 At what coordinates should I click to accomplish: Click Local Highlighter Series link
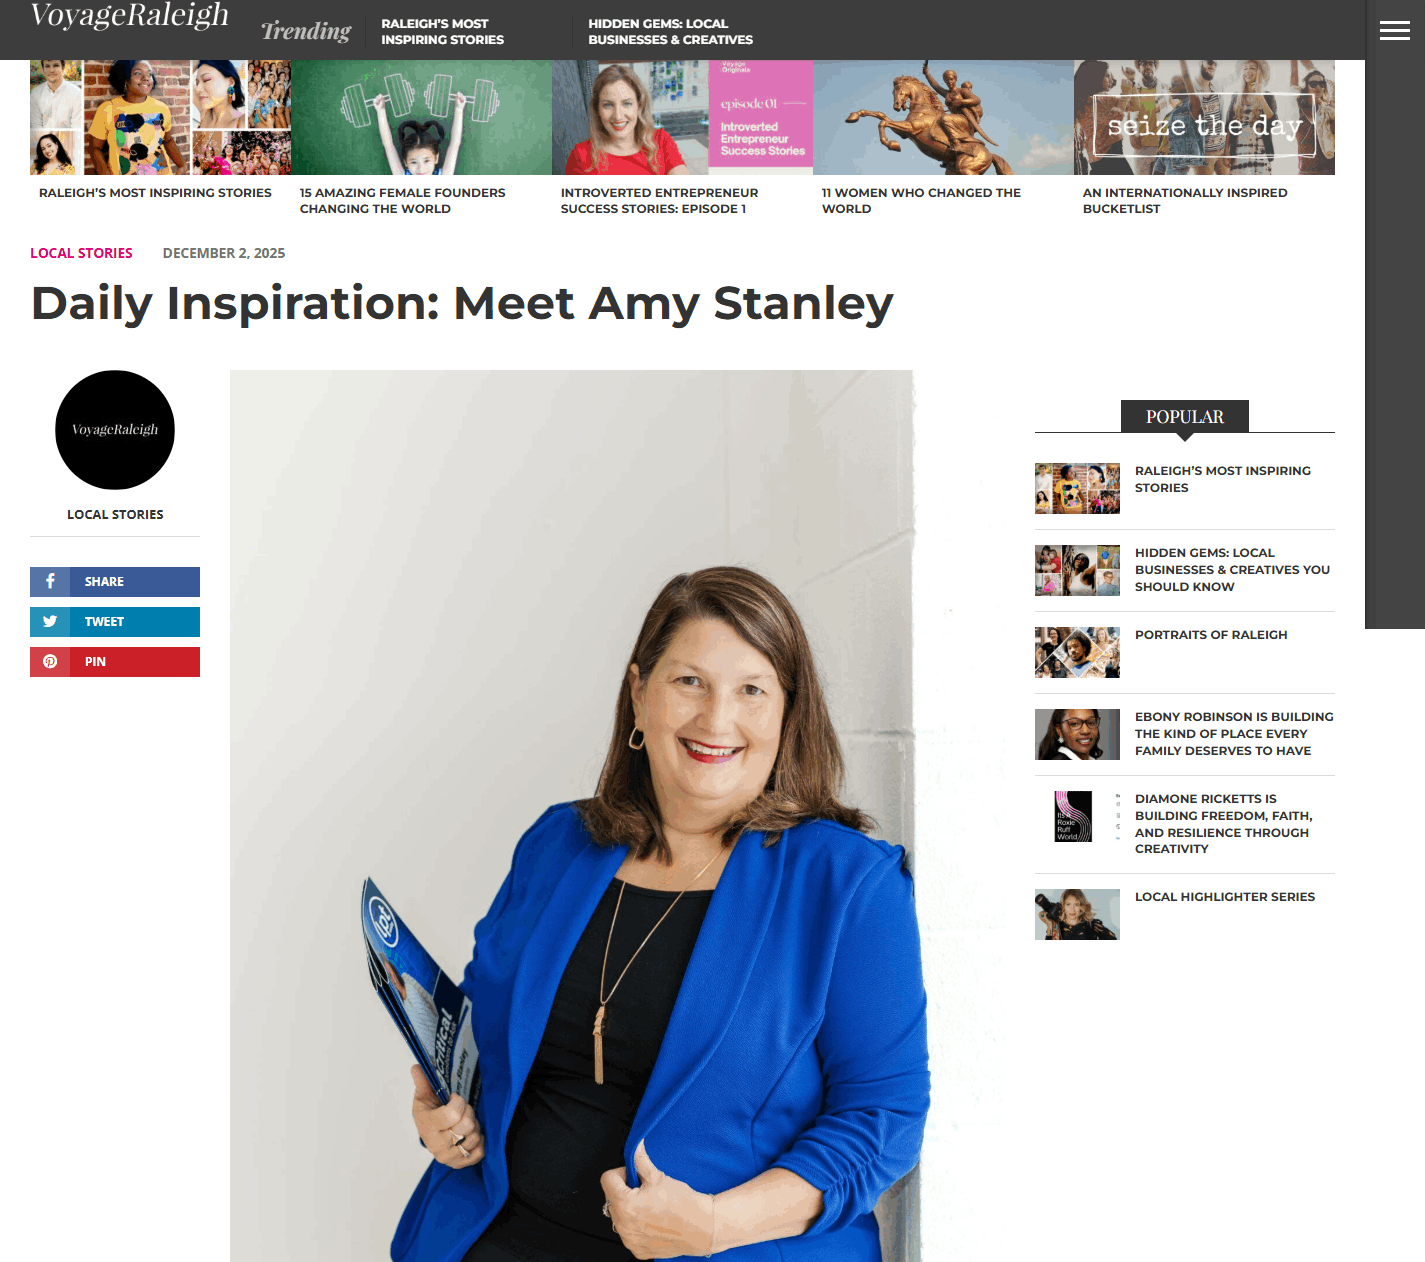point(1225,897)
